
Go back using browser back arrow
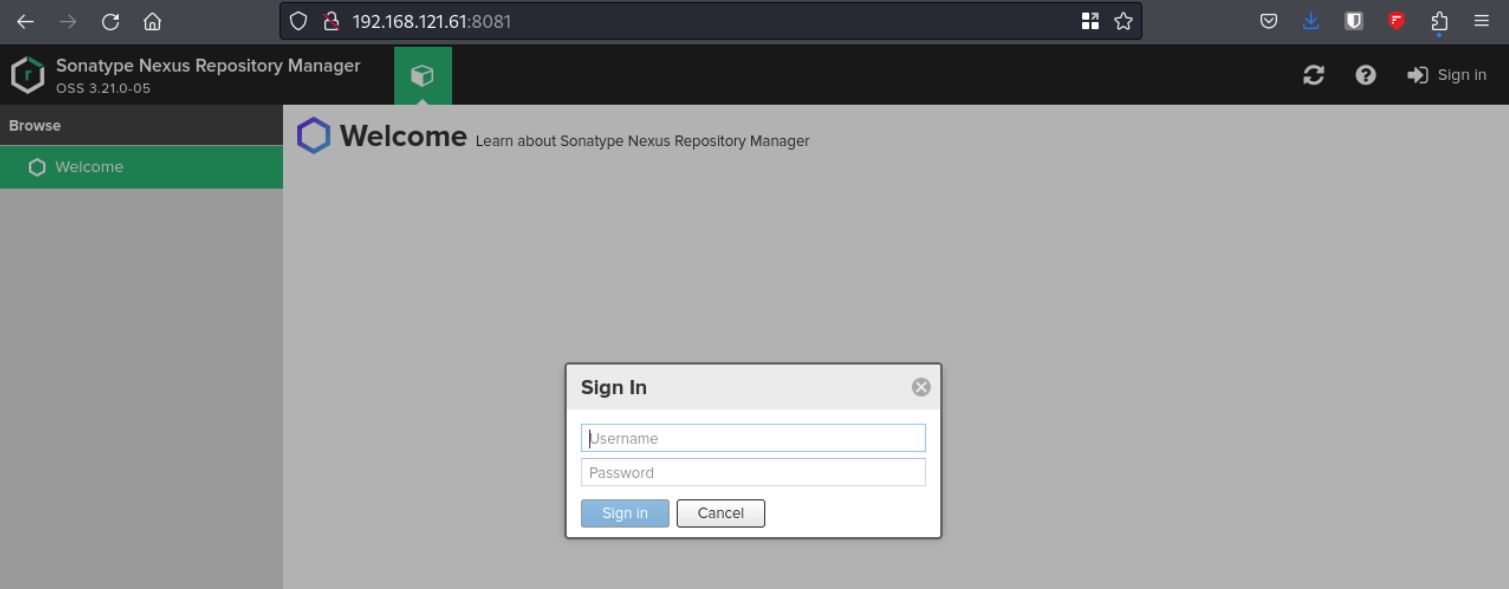[25, 21]
